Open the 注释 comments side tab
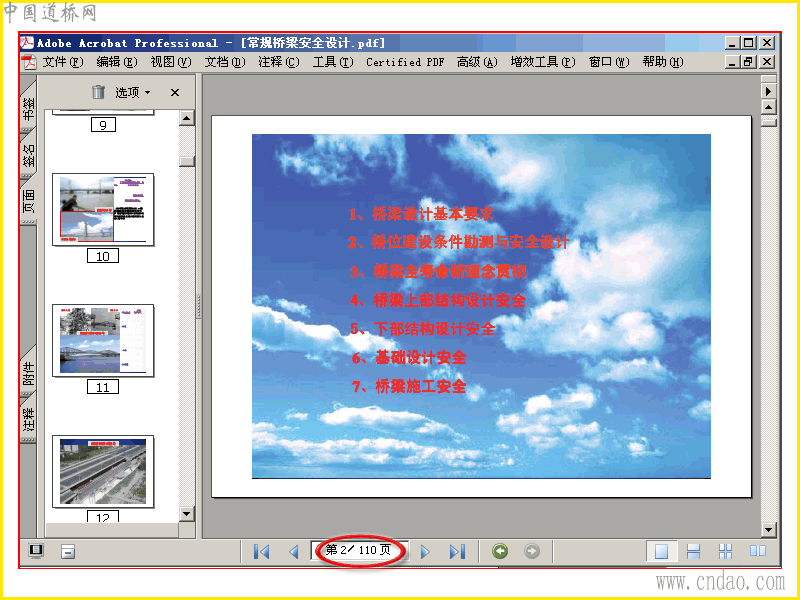This screenshot has height=600, width=800. [29, 418]
